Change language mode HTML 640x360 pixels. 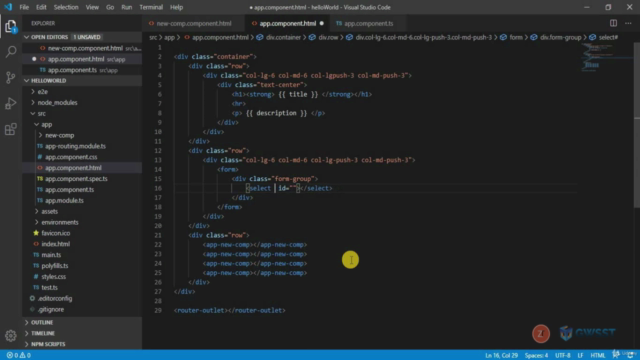click(598, 355)
